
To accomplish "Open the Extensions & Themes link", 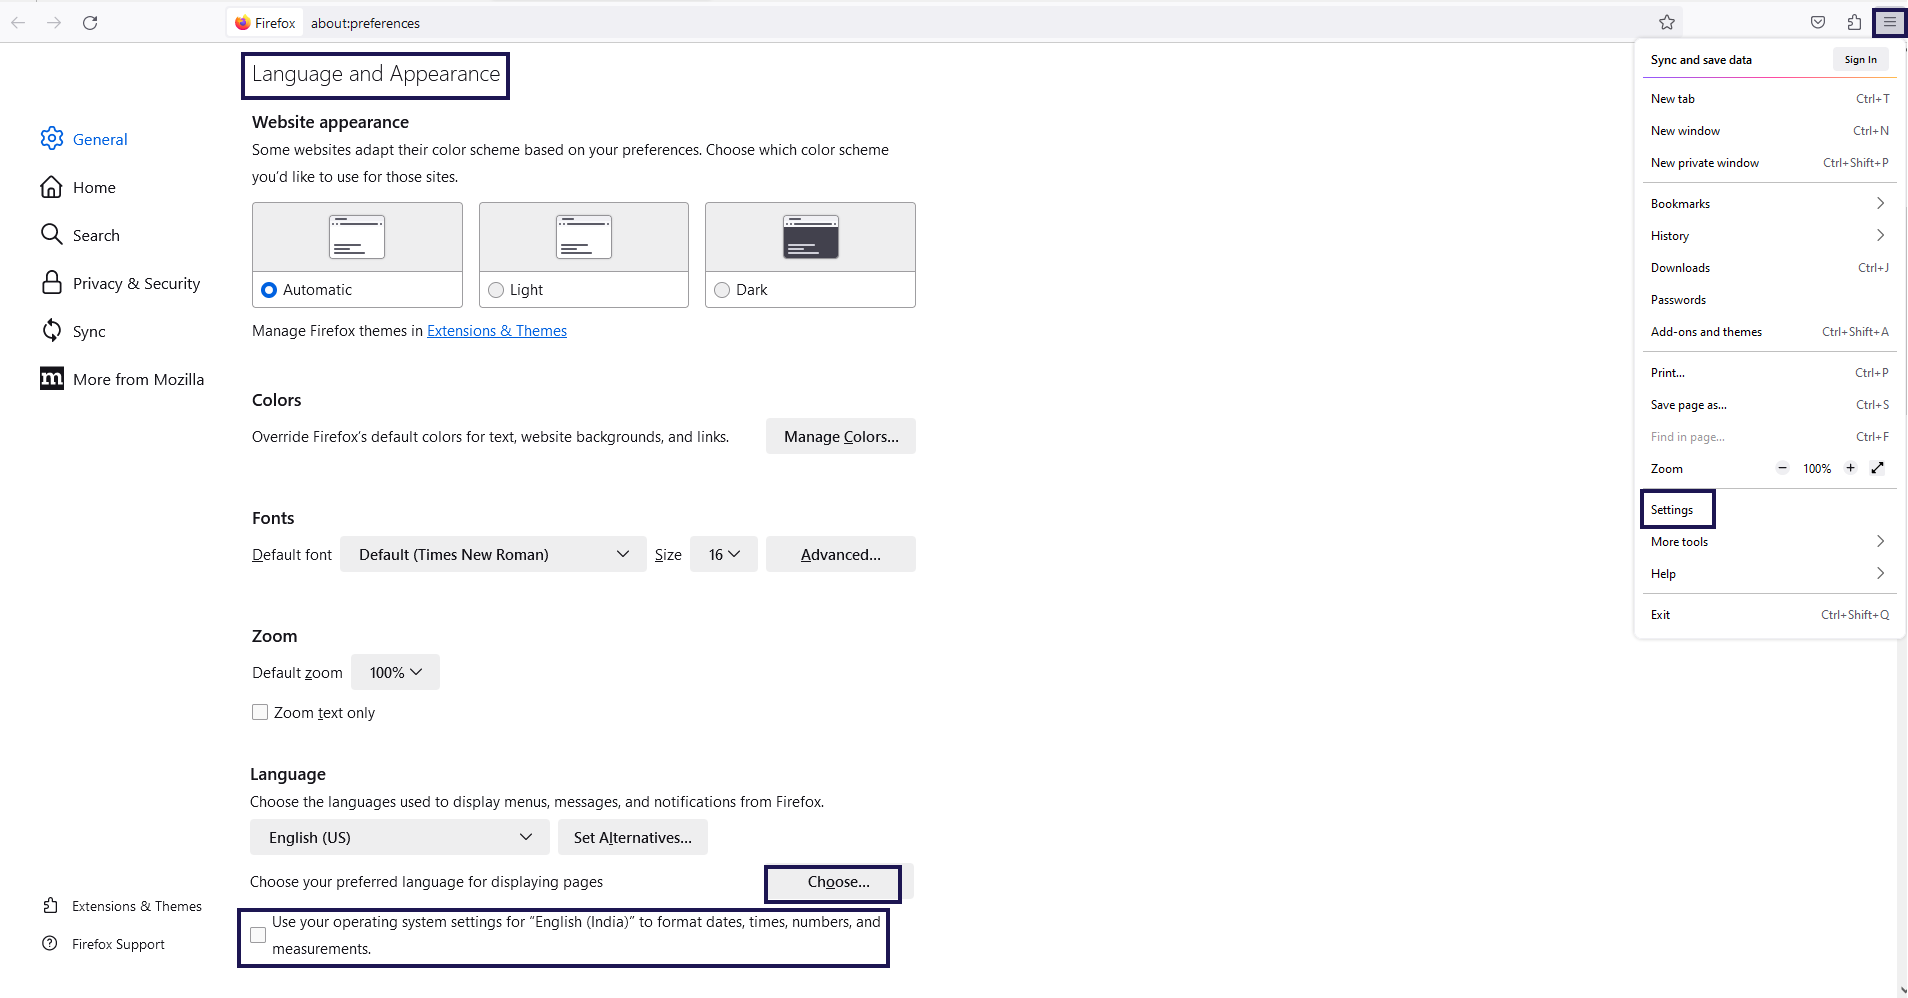I will click(497, 330).
